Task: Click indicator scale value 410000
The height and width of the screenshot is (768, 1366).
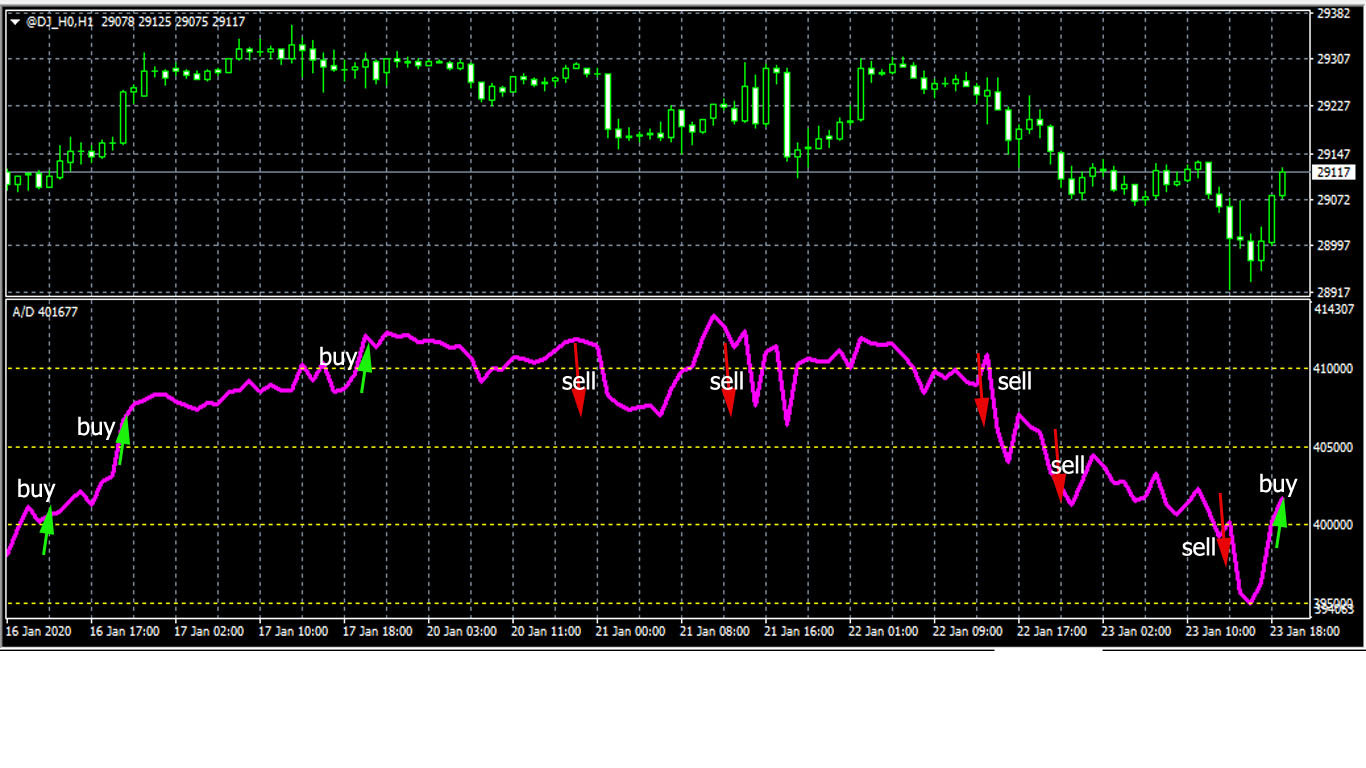Action: (x=1335, y=368)
